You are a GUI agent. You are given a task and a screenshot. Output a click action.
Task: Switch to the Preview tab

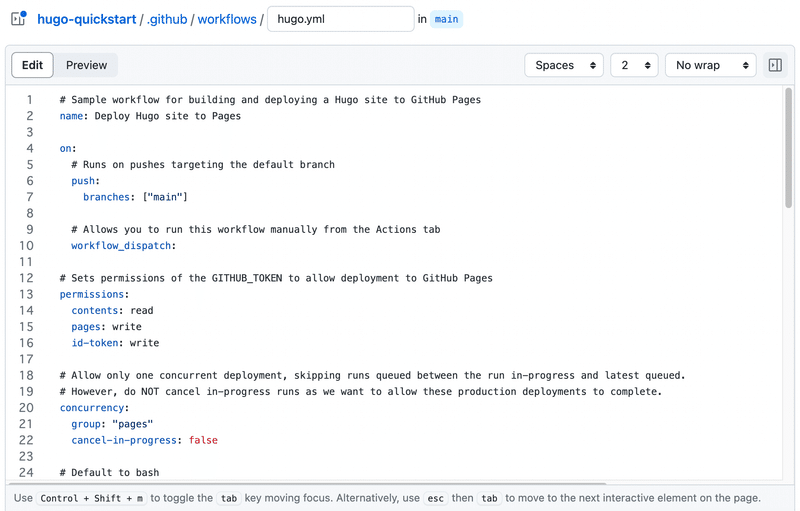86,65
